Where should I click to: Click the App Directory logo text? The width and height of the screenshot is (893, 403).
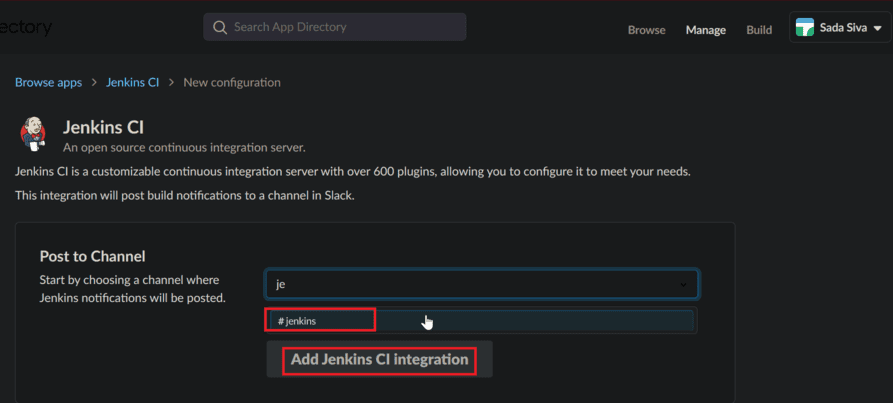click(x=26, y=27)
